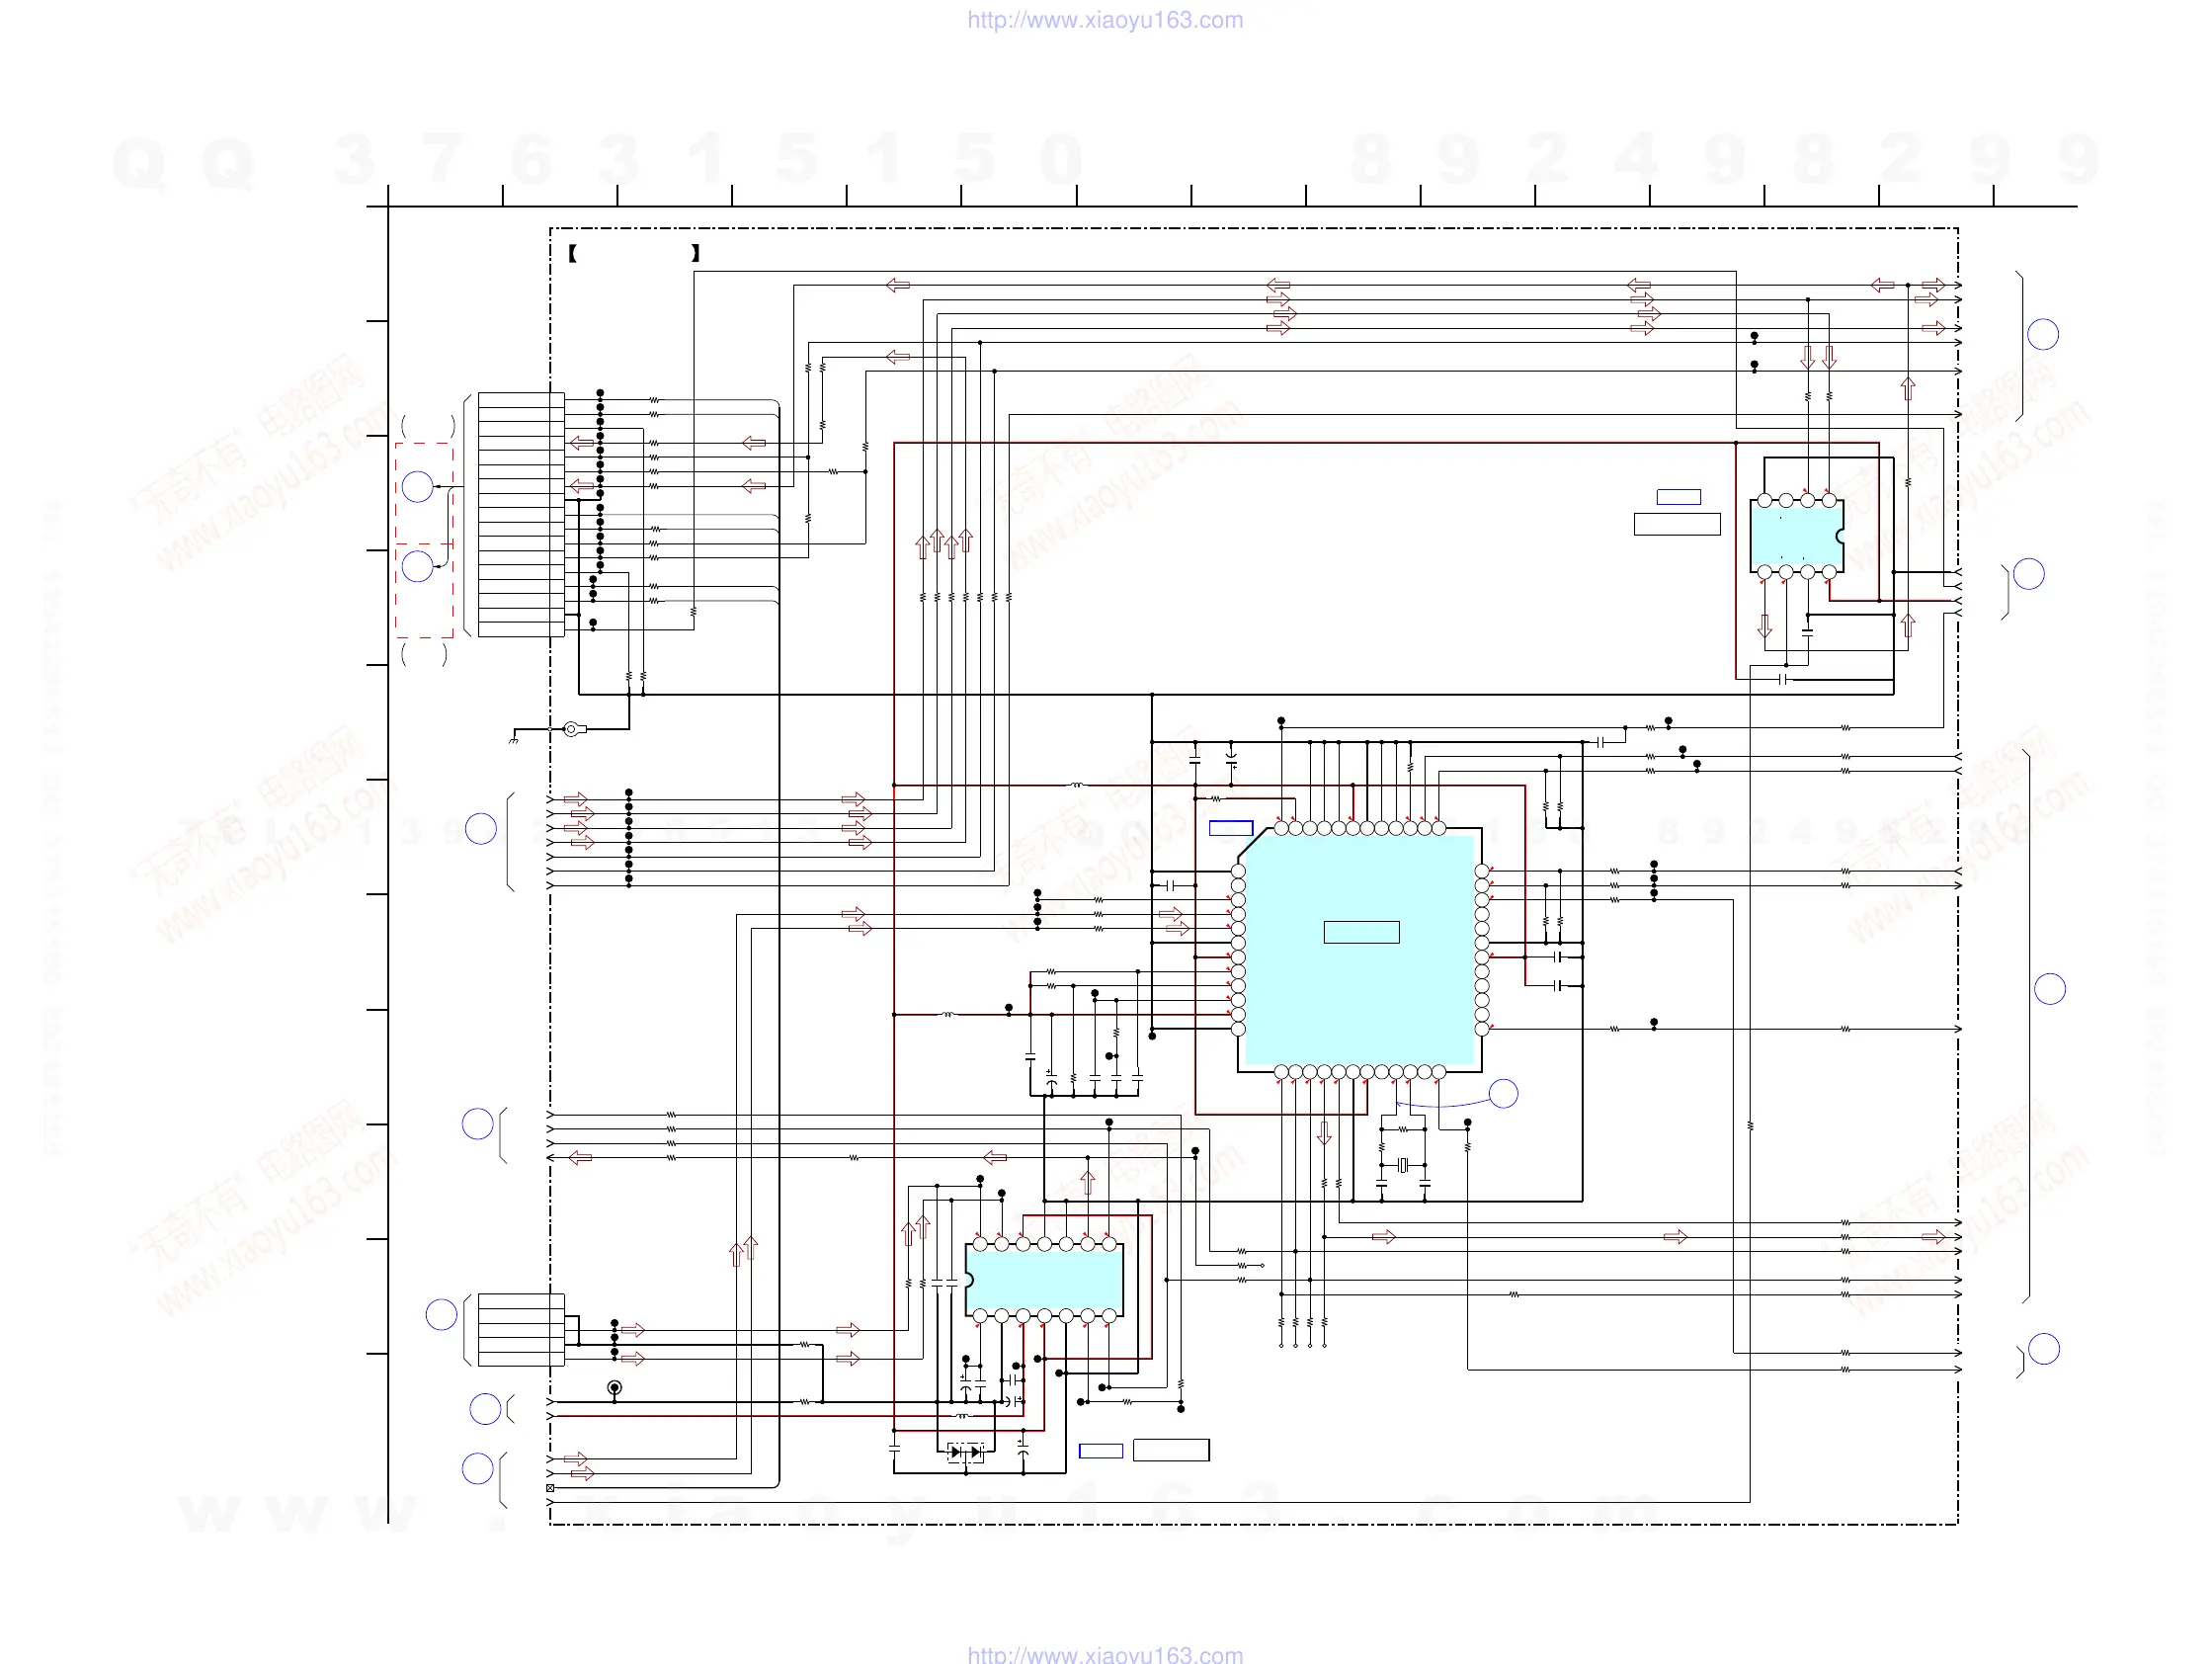The height and width of the screenshot is (1664, 2212).
Task: Select the large square cyan IC chip
Action: tap(1360, 950)
